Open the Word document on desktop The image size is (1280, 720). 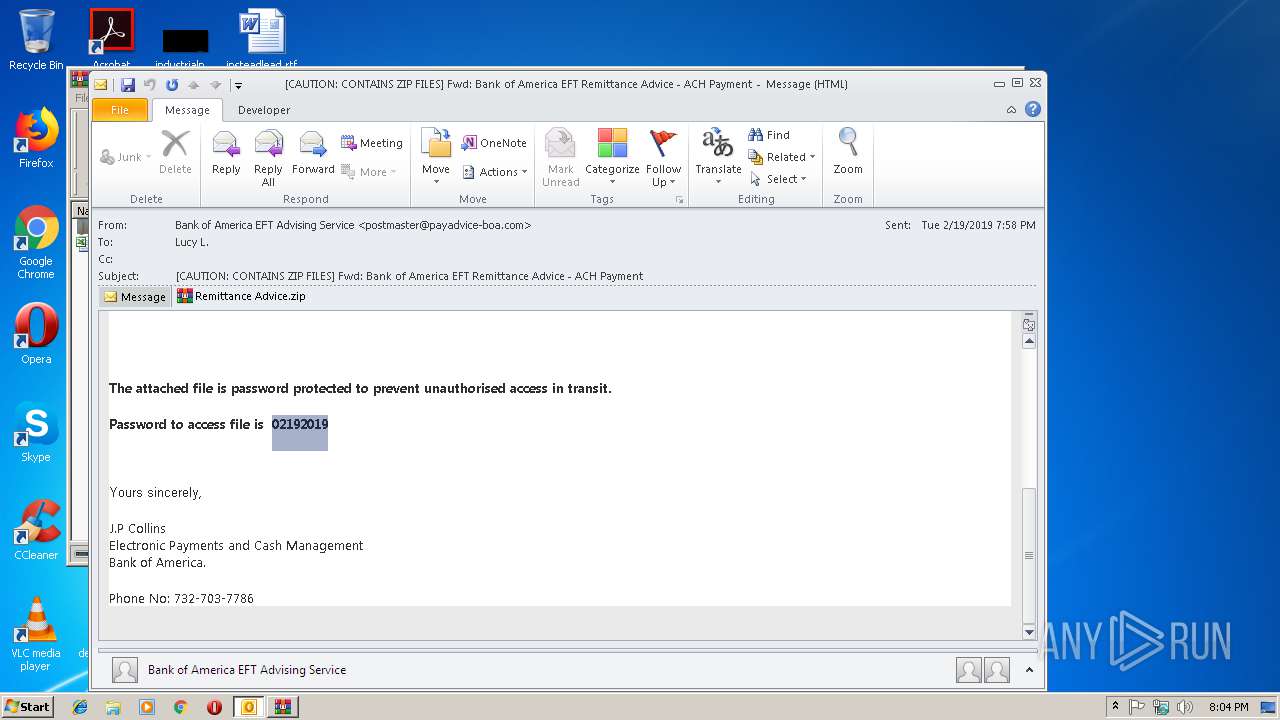coord(262,38)
